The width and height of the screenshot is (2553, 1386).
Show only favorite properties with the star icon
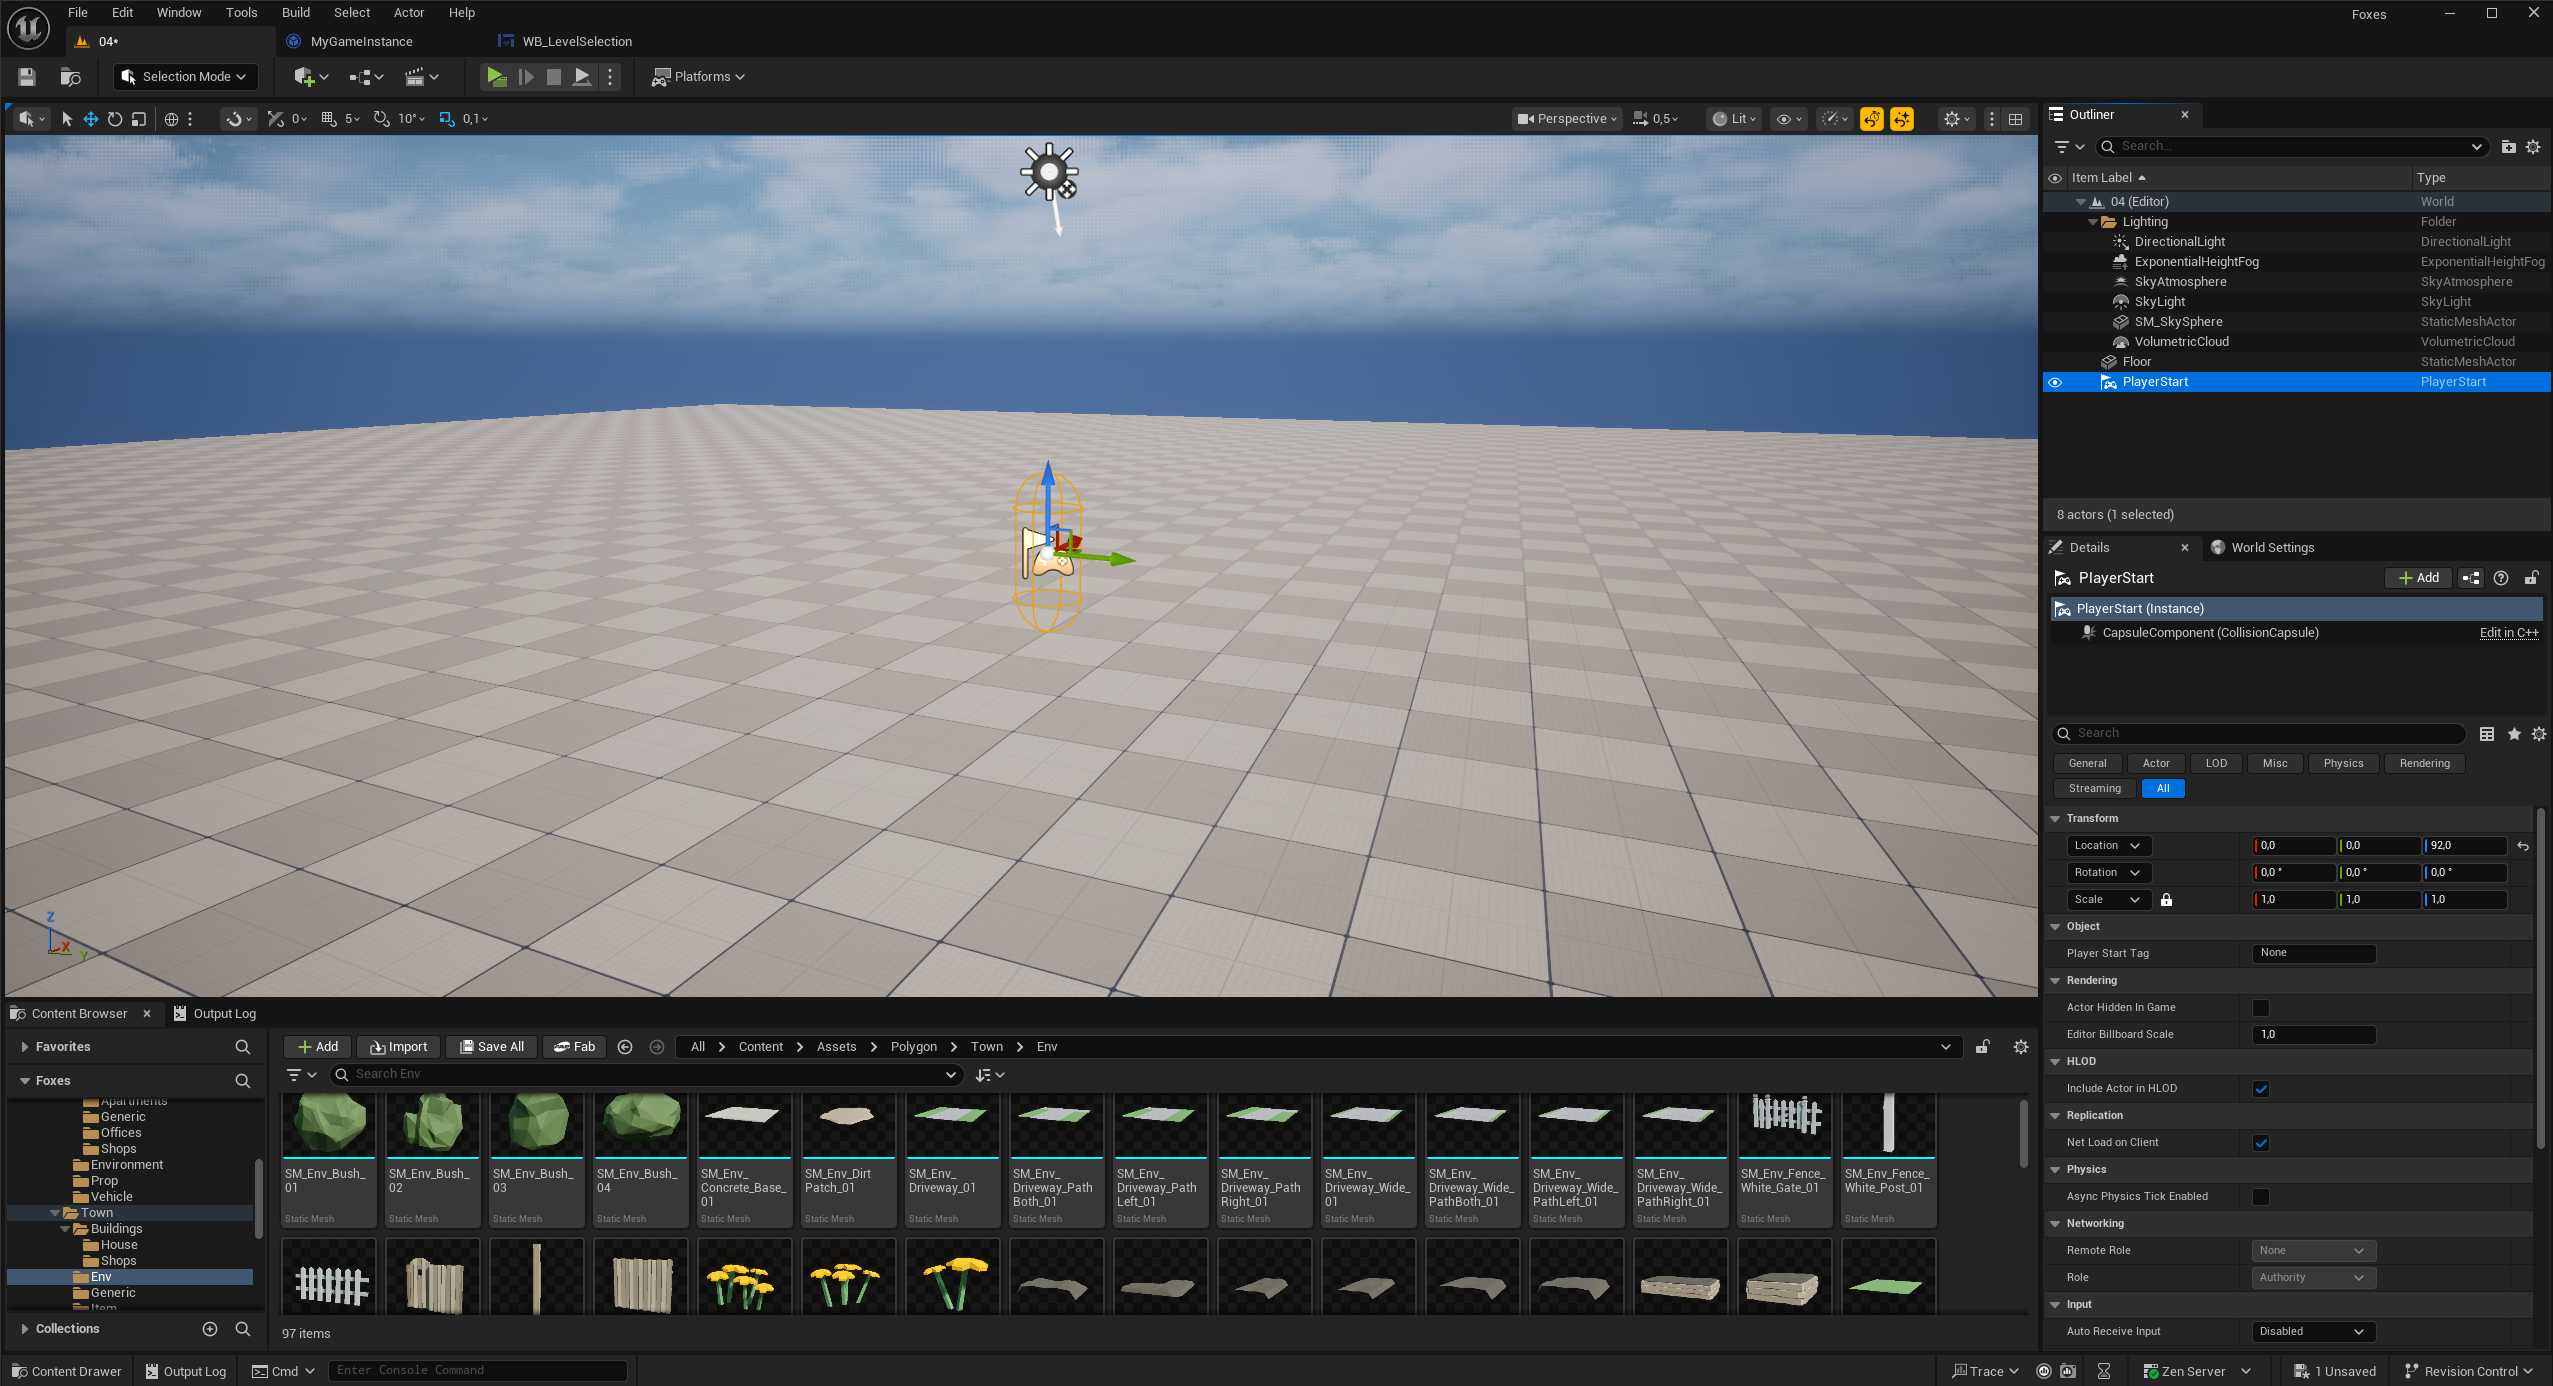point(2514,734)
